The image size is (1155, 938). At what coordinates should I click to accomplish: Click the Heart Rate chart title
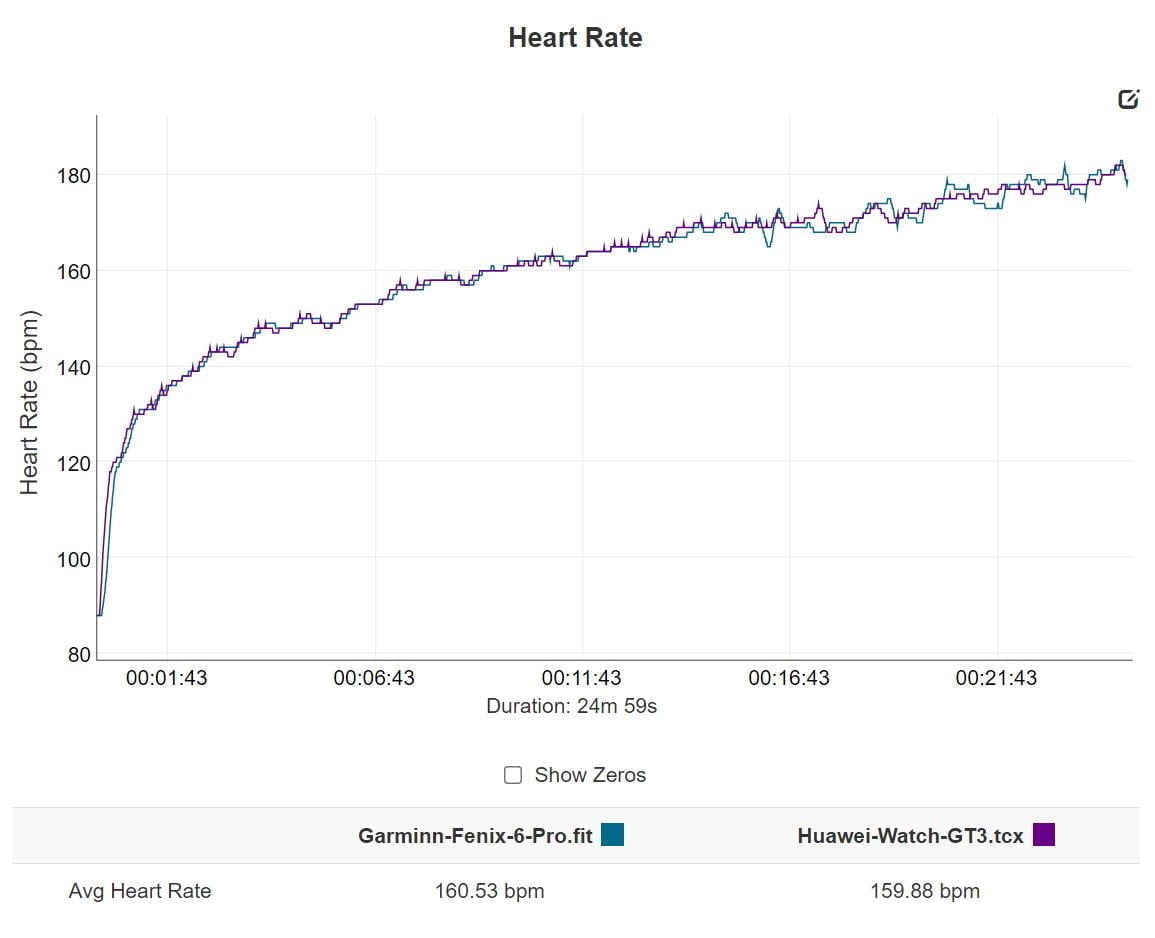click(575, 38)
